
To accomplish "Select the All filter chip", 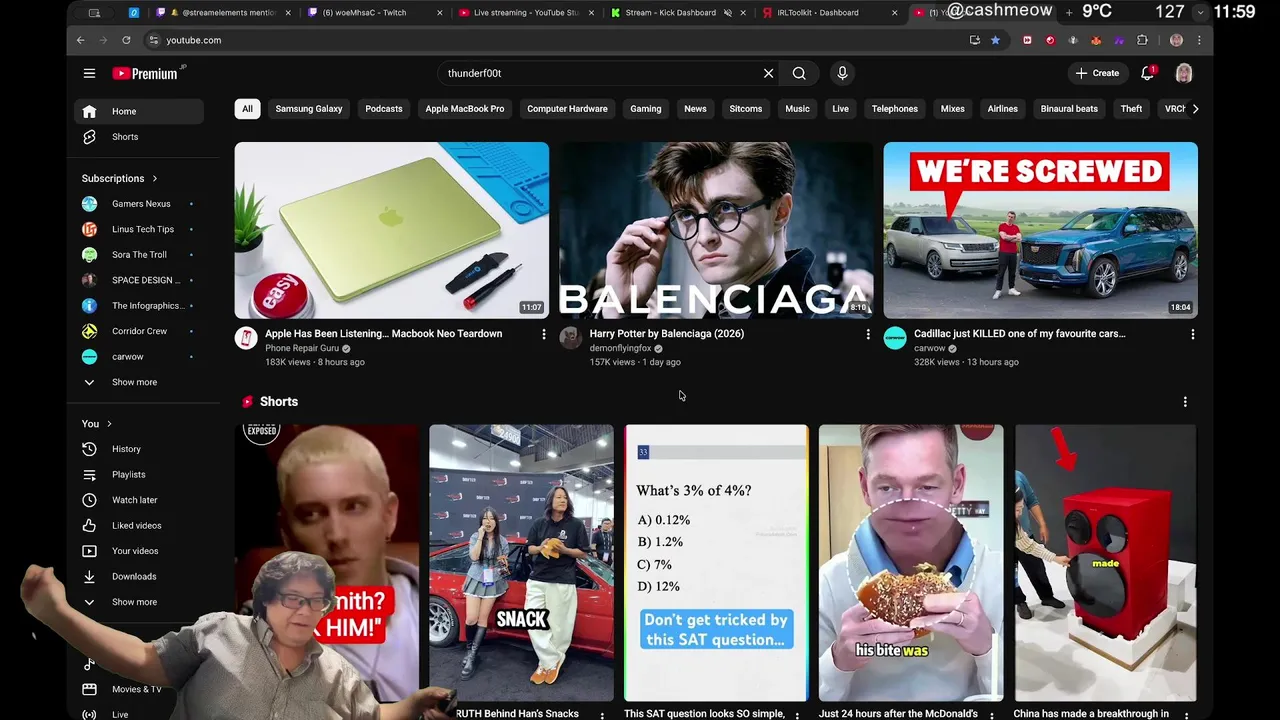I will click(x=247, y=109).
